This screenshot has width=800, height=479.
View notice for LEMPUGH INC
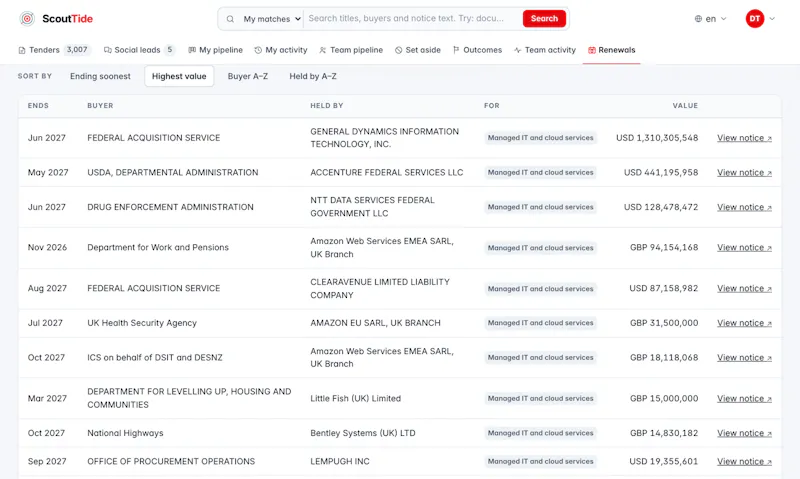point(744,461)
